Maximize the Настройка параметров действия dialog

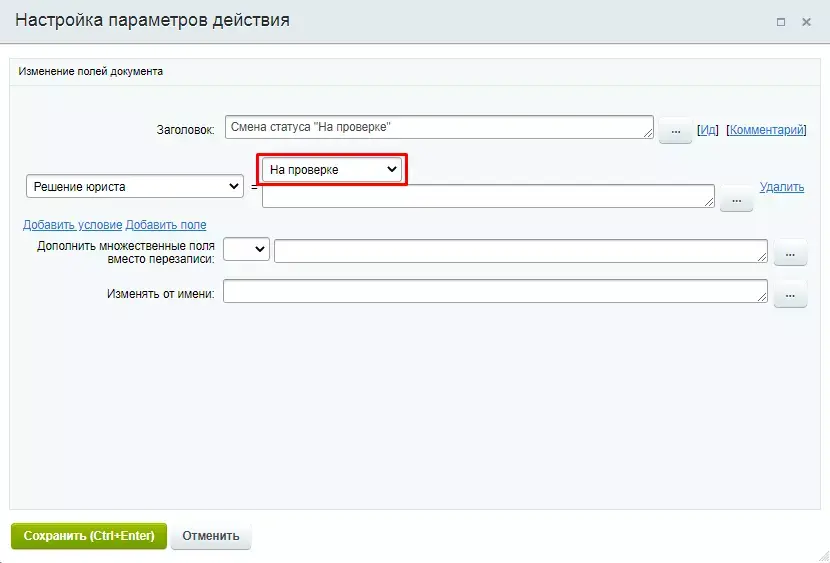(x=781, y=22)
